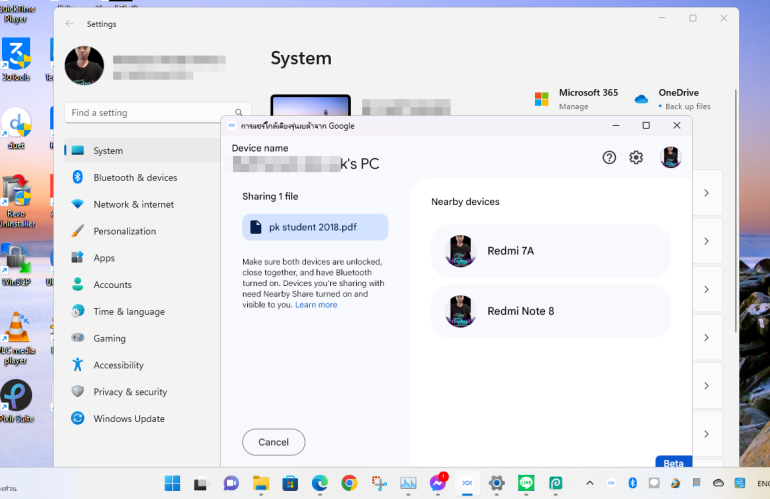Open Microsoft Edge from the taskbar
Image resolution: width=770 pixels, height=499 pixels.
[x=319, y=483]
